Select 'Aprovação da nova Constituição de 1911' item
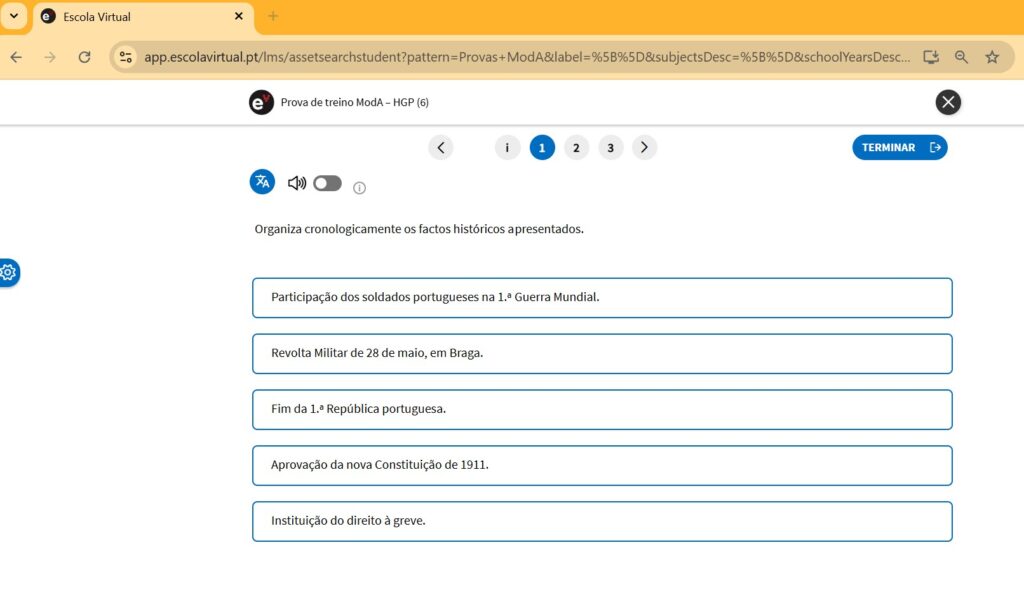Image resolution: width=1024 pixels, height=592 pixels. tap(602, 465)
